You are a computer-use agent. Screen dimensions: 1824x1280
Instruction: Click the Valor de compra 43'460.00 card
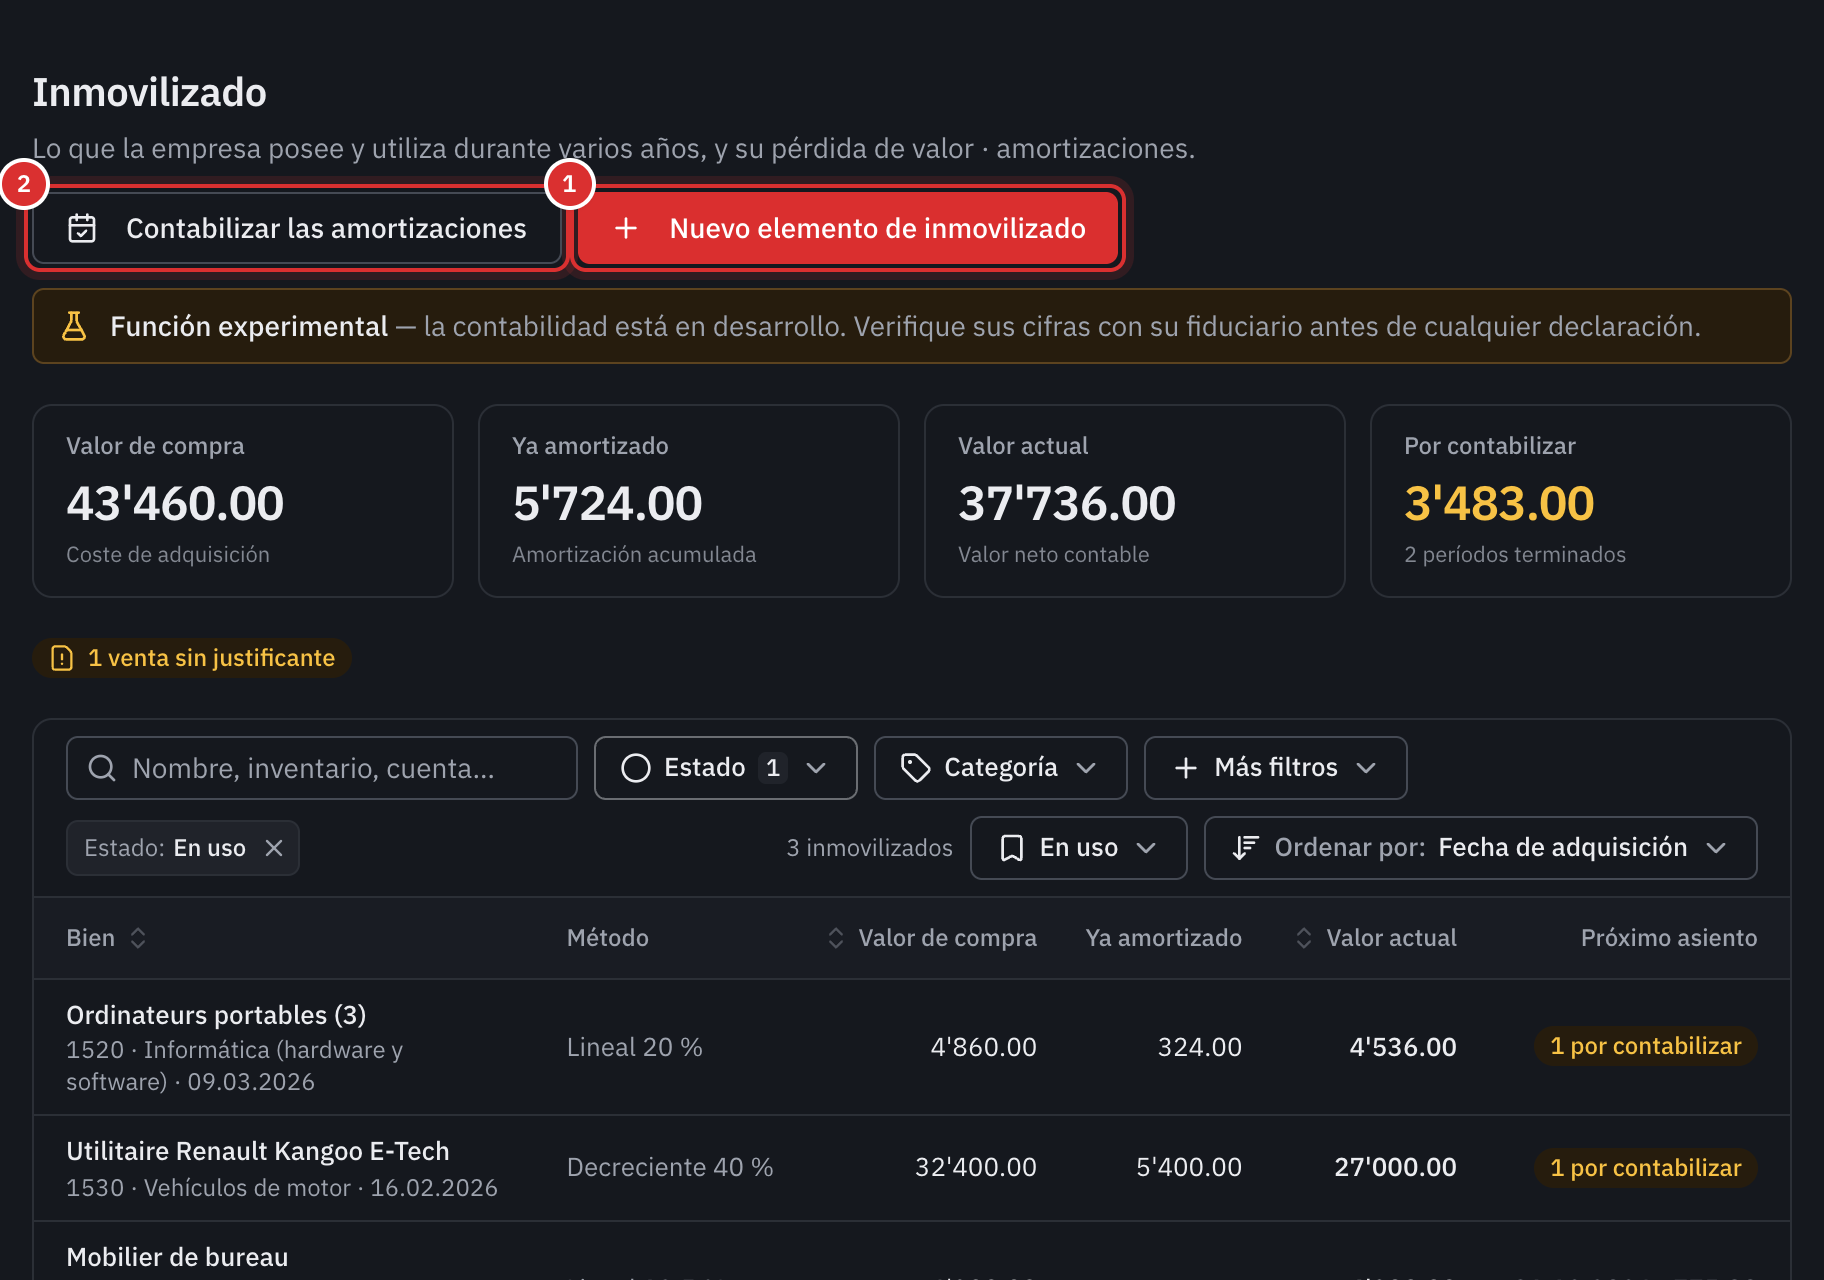click(x=243, y=501)
